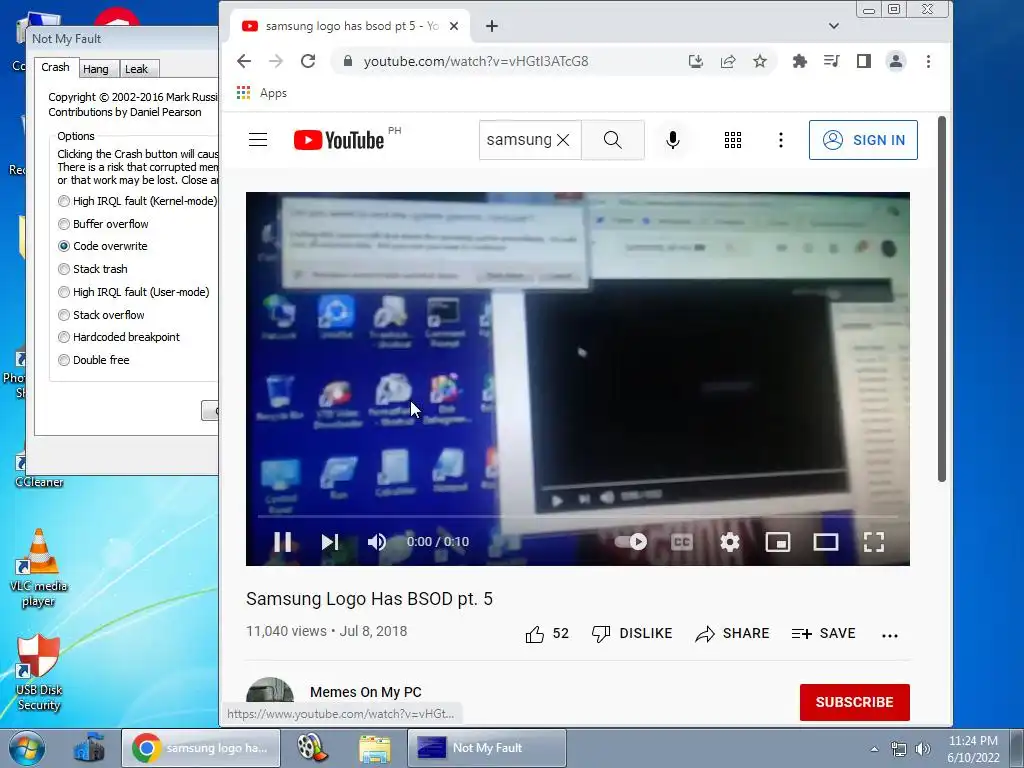Click the taskbar volume speaker icon

[x=922, y=749]
